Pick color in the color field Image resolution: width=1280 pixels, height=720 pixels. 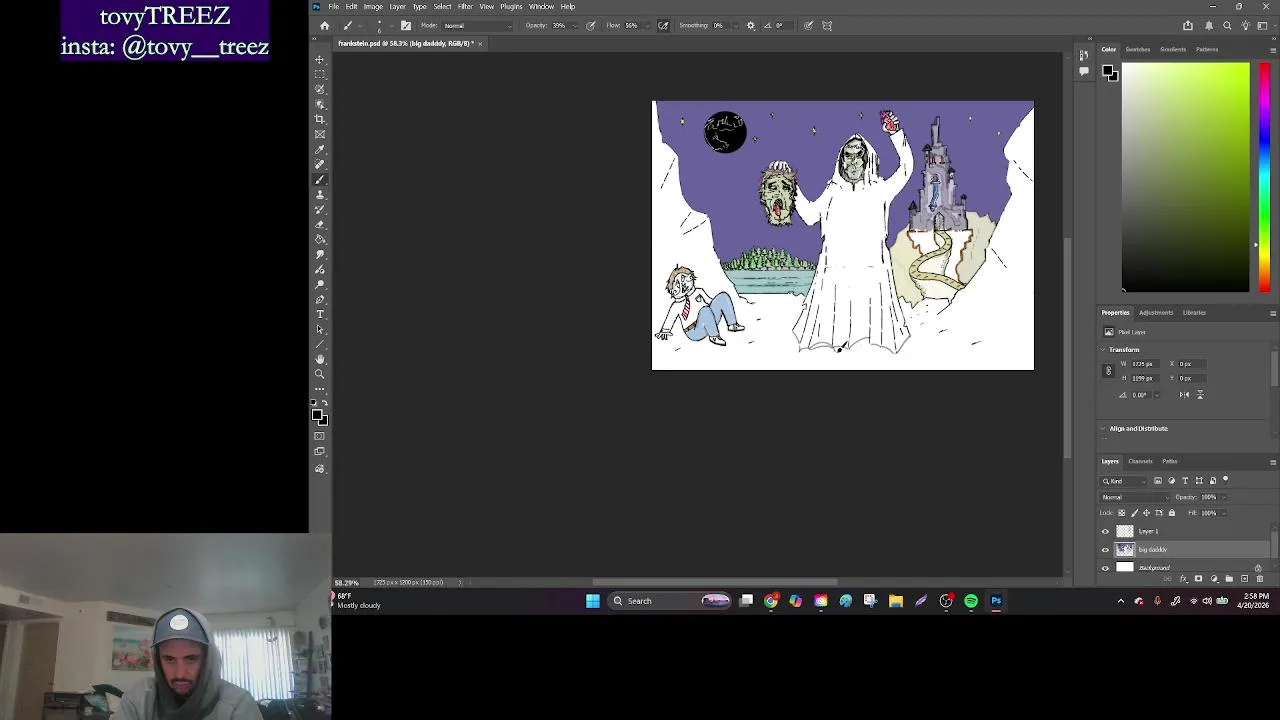pos(1185,177)
